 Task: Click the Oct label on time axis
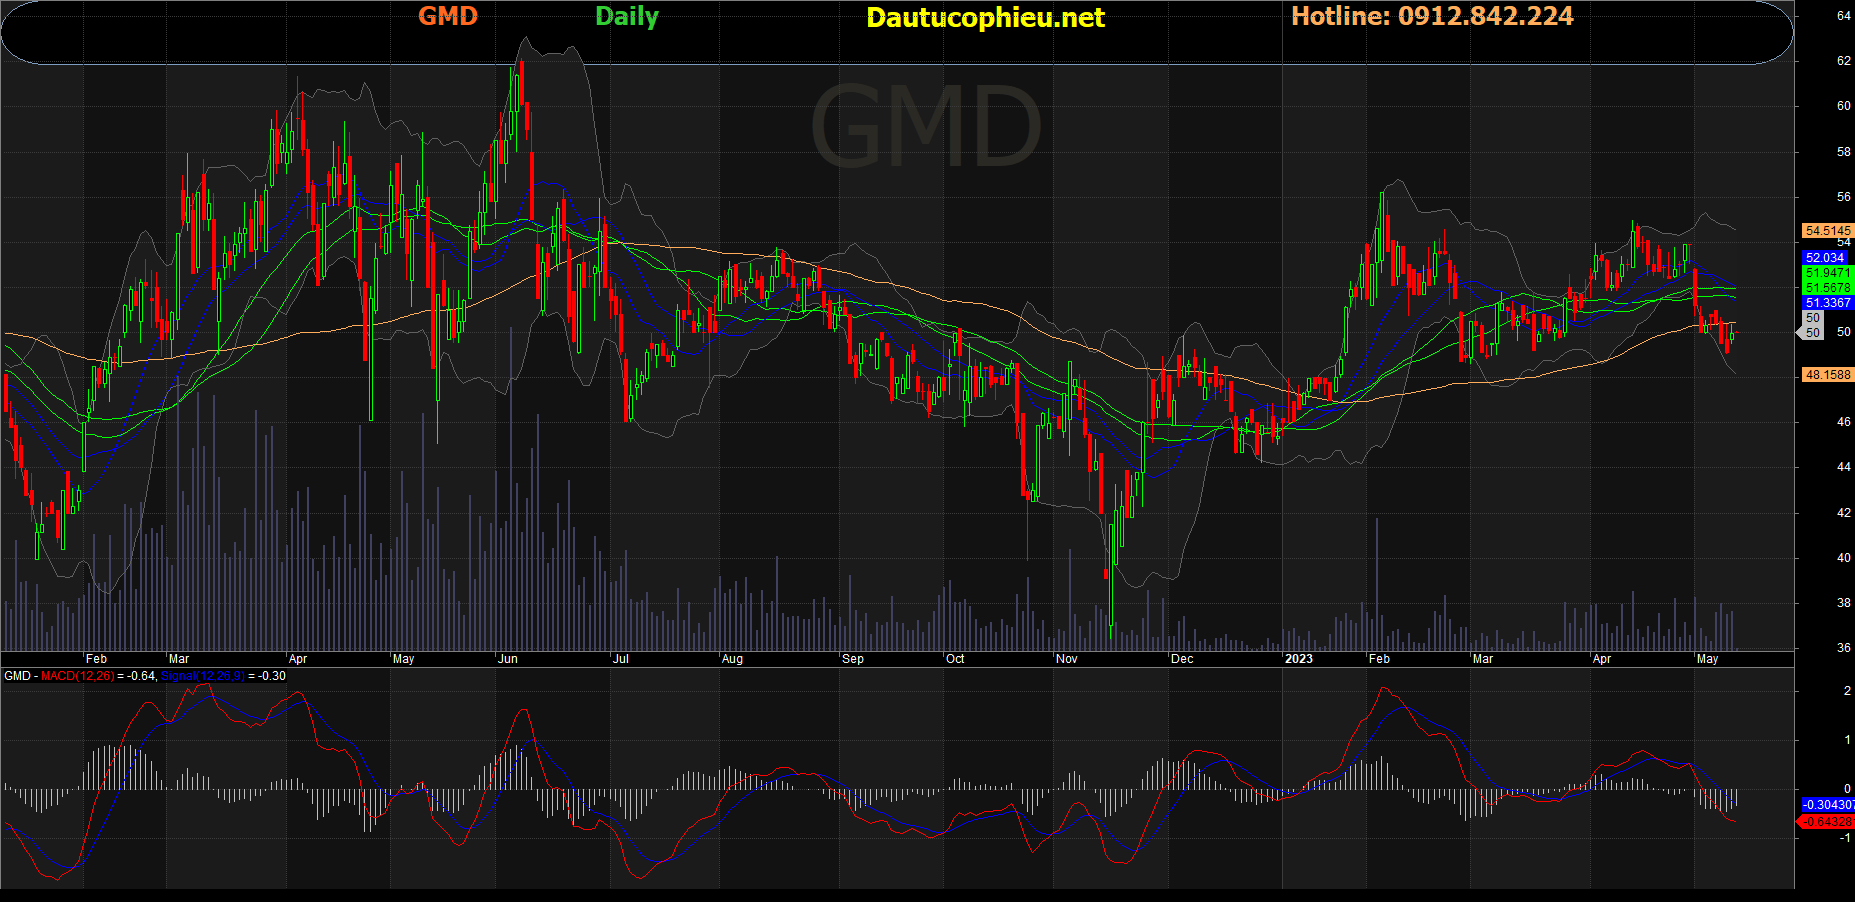[x=955, y=659]
